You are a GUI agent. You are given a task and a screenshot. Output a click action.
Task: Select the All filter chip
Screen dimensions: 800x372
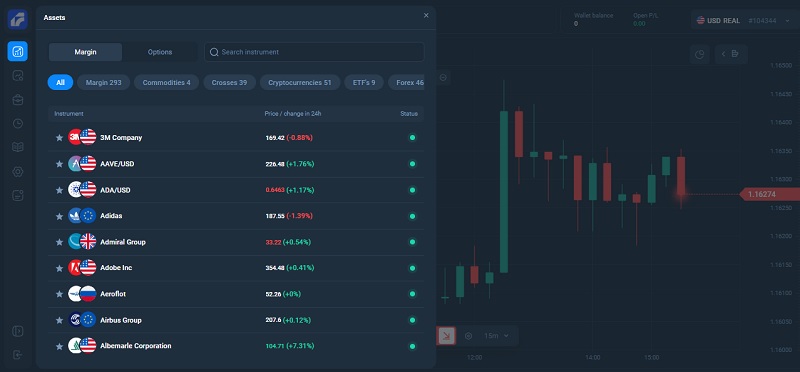pos(60,82)
